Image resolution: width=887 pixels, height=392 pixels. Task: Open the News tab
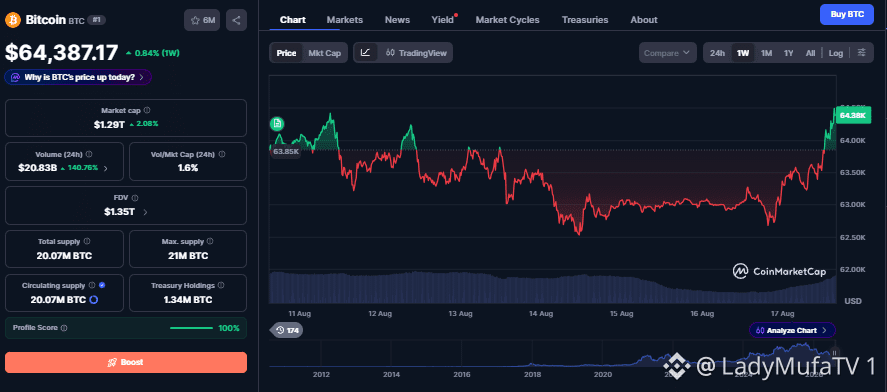click(x=397, y=20)
